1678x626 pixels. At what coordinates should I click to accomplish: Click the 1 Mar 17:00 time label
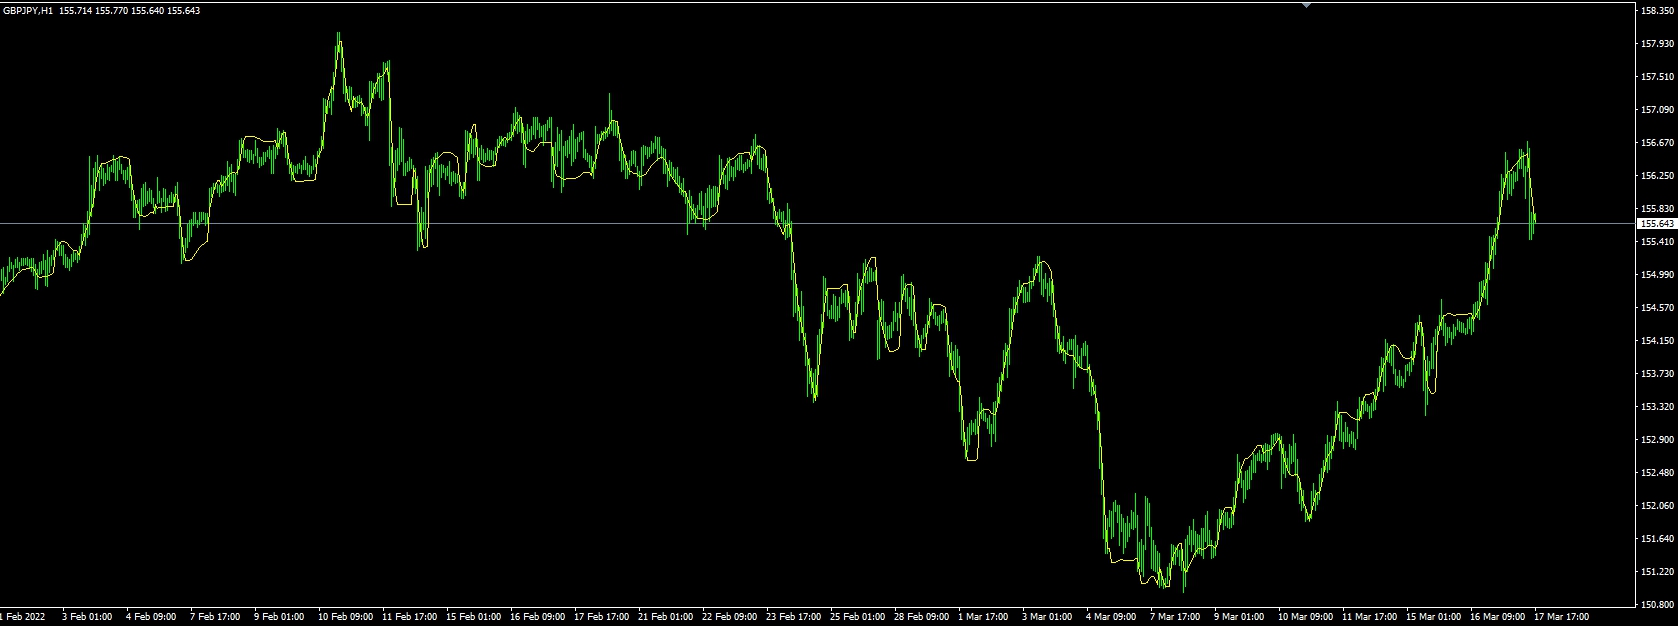(984, 617)
